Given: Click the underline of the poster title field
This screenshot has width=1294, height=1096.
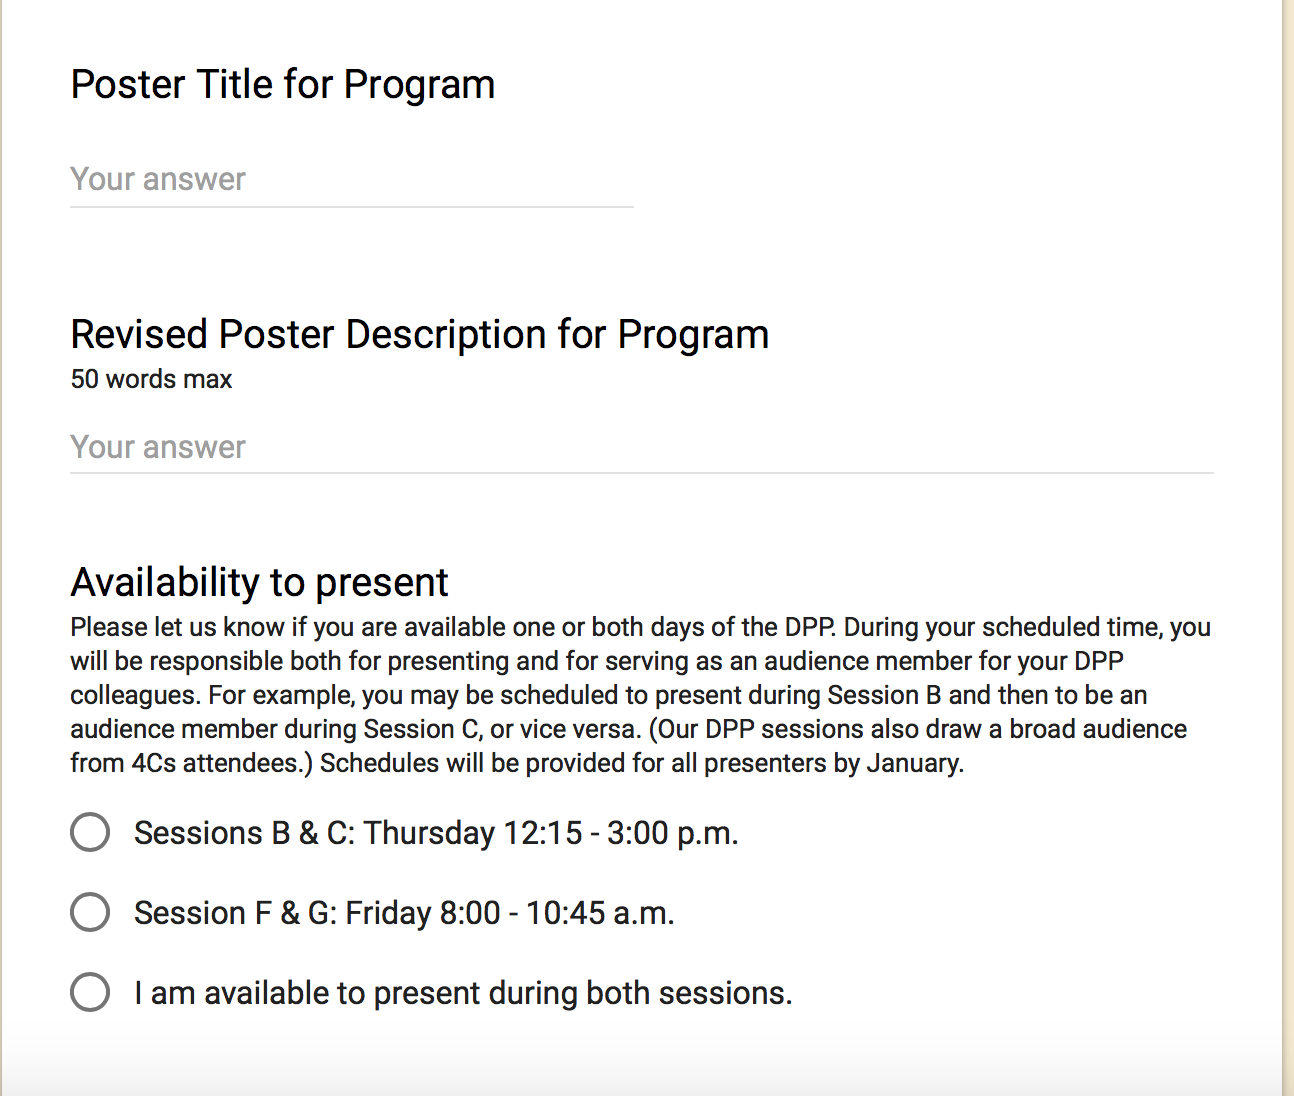Looking at the screenshot, I should coord(352,207).
